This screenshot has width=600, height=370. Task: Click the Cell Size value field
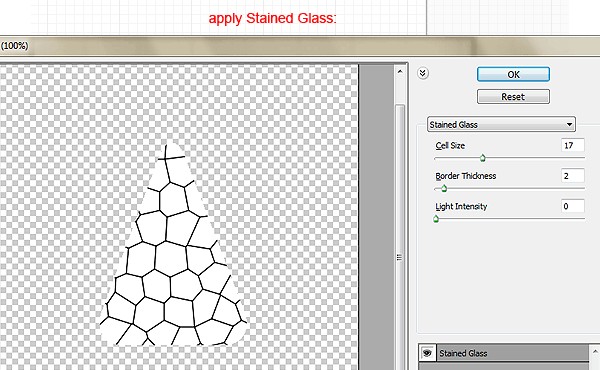[x=573, y=145]
